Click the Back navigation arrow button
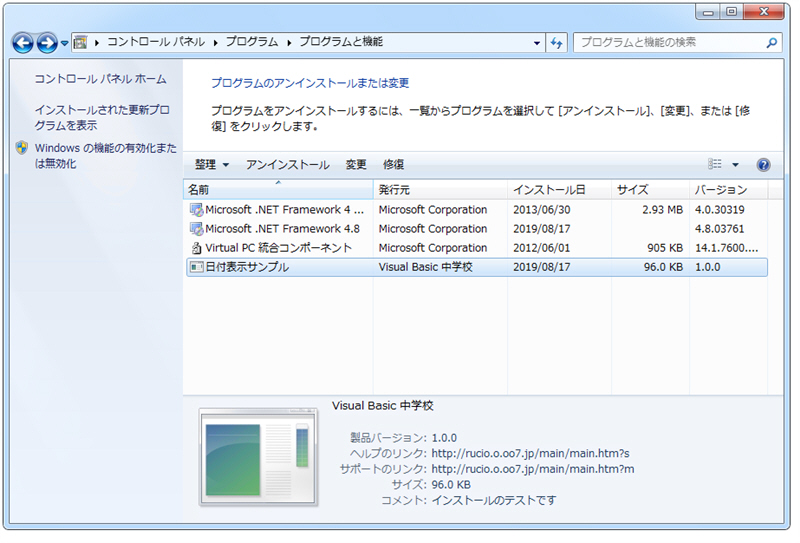The image size is (800, 543). click(23, 43)
